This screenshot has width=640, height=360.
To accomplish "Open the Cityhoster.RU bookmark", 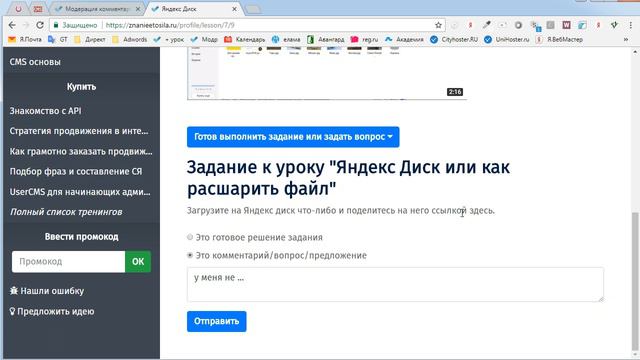I will [x=454, y=40].
